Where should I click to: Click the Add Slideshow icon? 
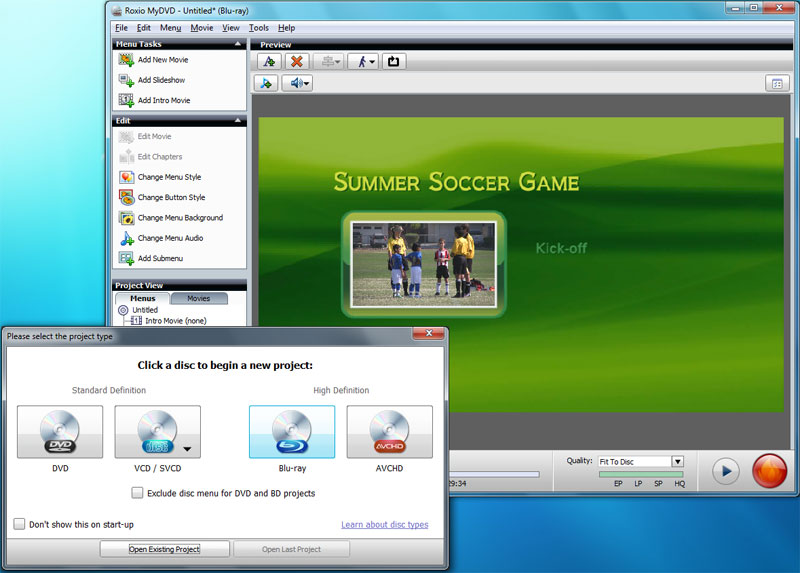click(x=126, y=80)
